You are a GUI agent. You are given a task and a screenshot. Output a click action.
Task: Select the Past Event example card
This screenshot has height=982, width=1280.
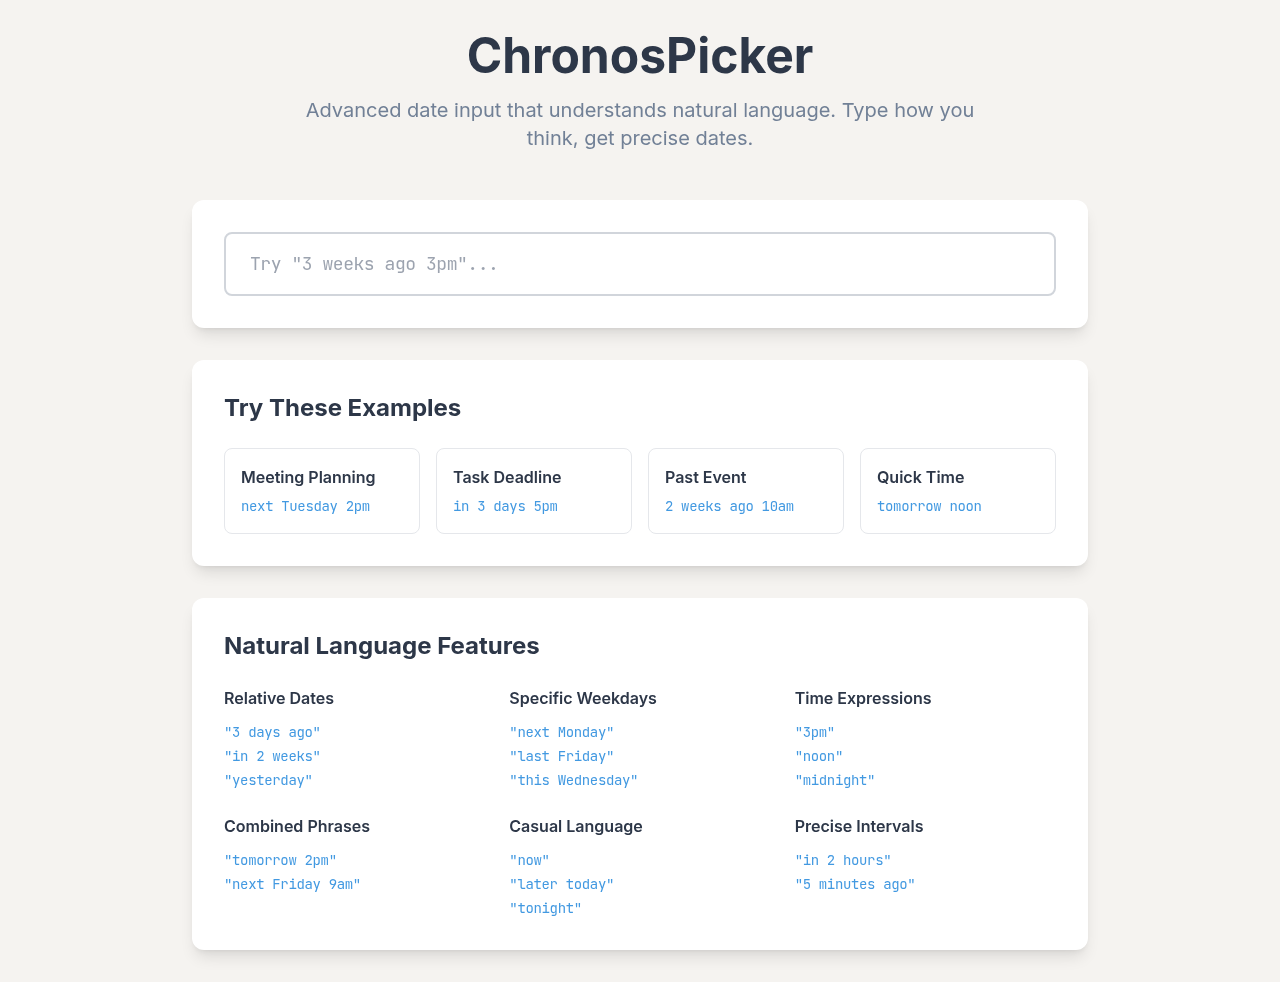745,490
